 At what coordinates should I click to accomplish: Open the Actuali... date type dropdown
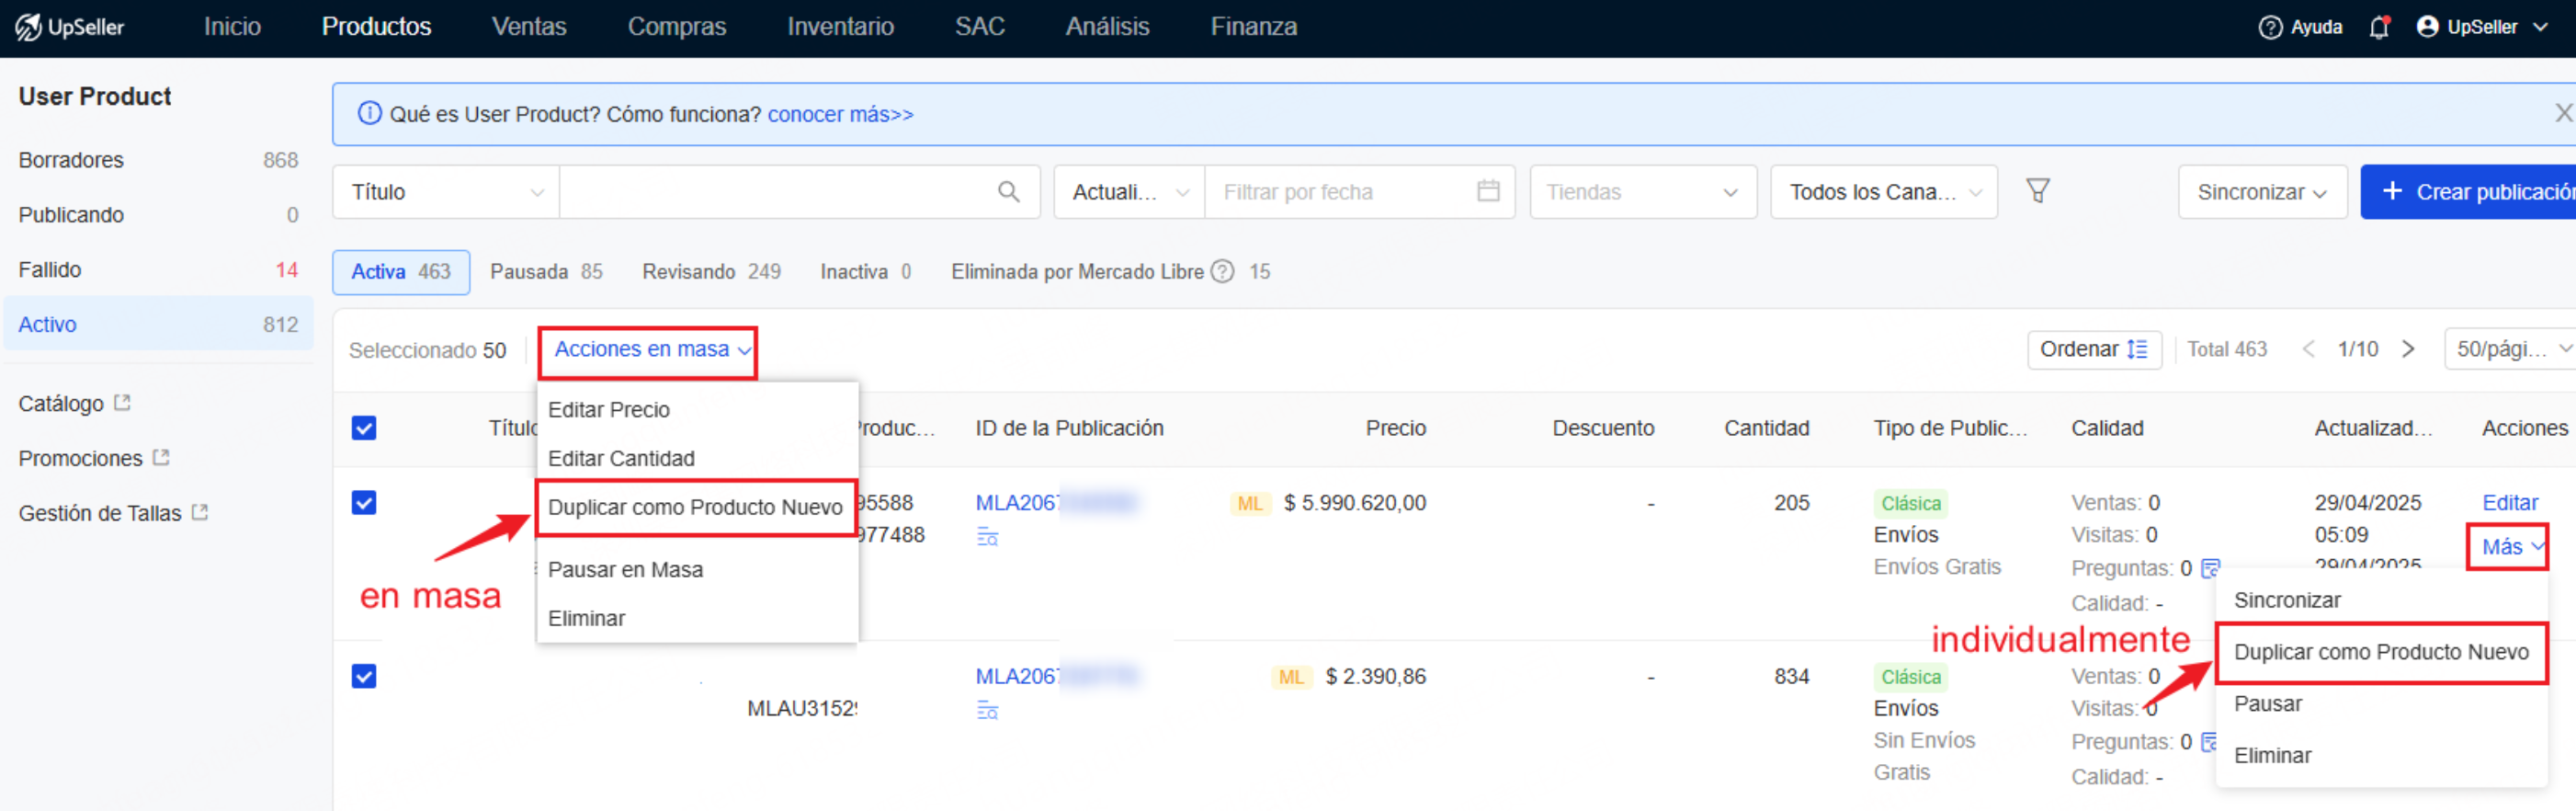point(1130,192)
